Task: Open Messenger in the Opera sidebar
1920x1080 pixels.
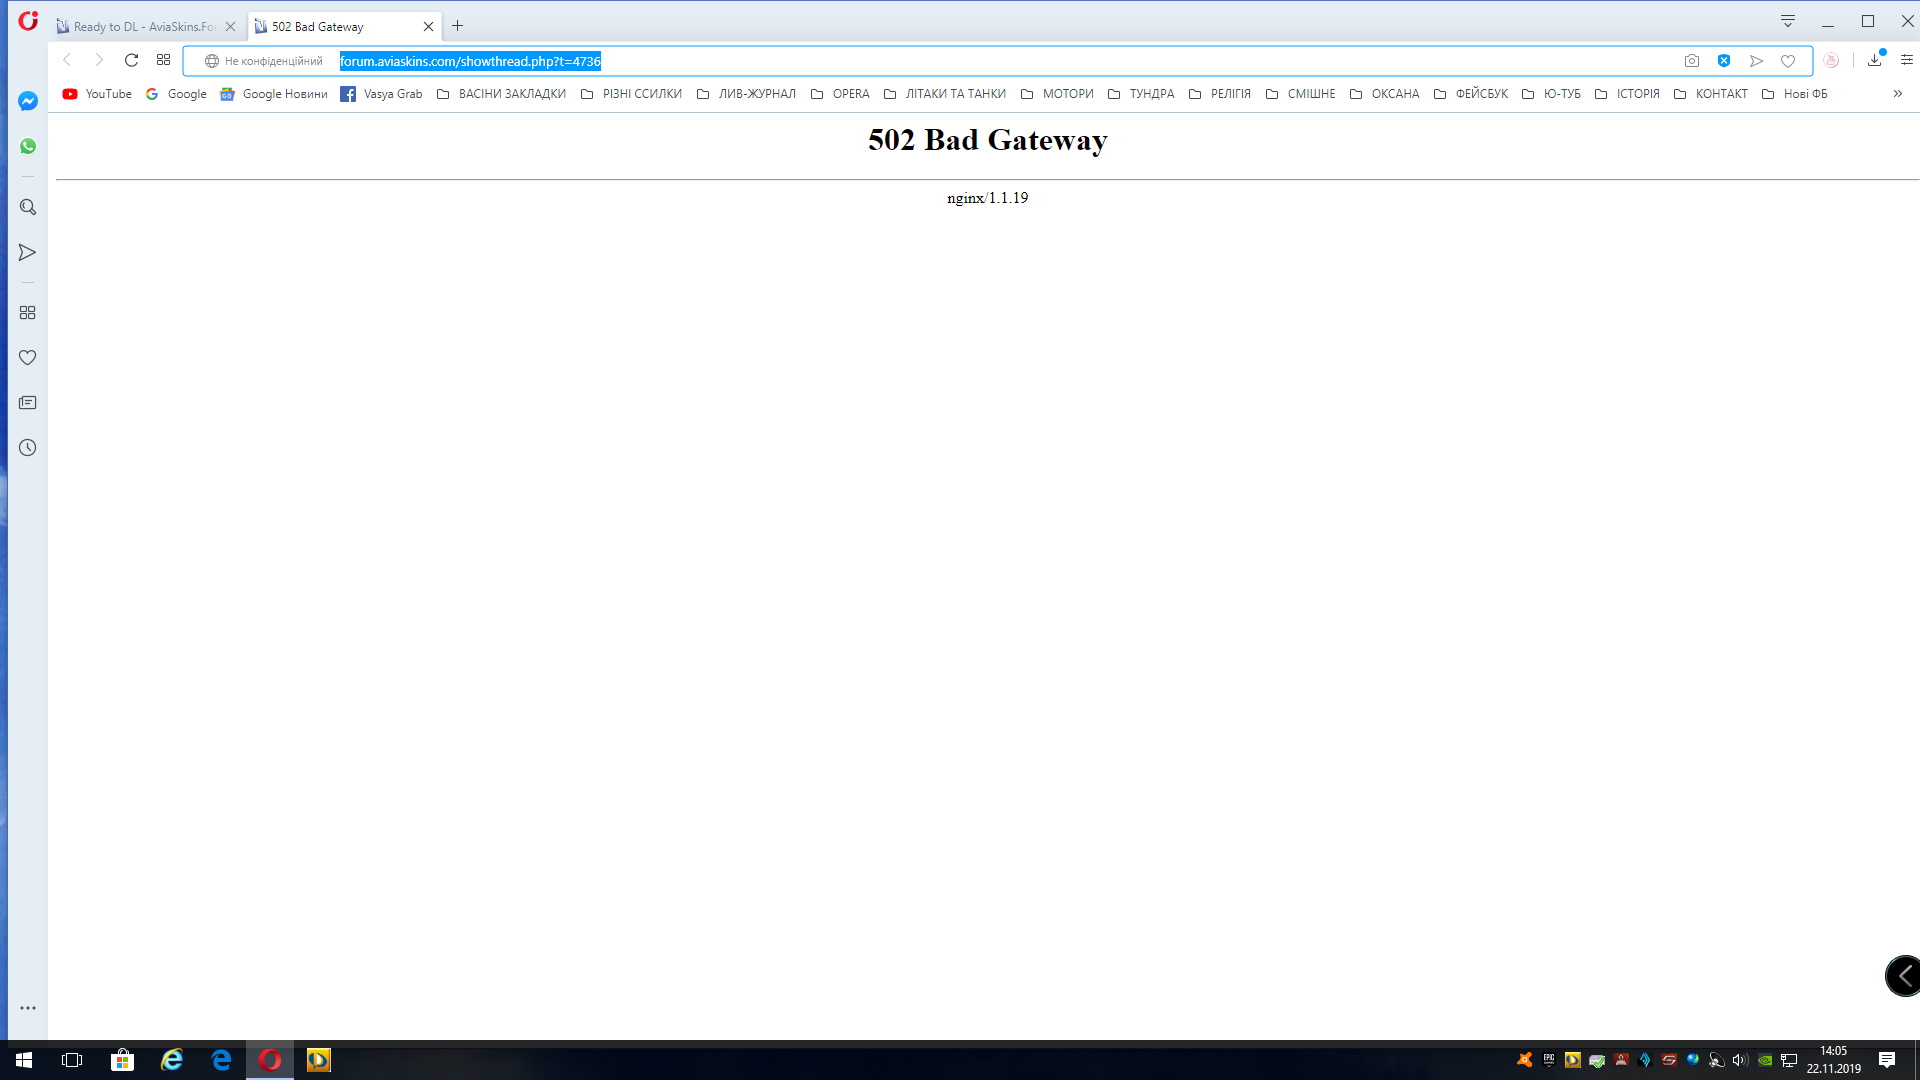Action: click(28, 101)
